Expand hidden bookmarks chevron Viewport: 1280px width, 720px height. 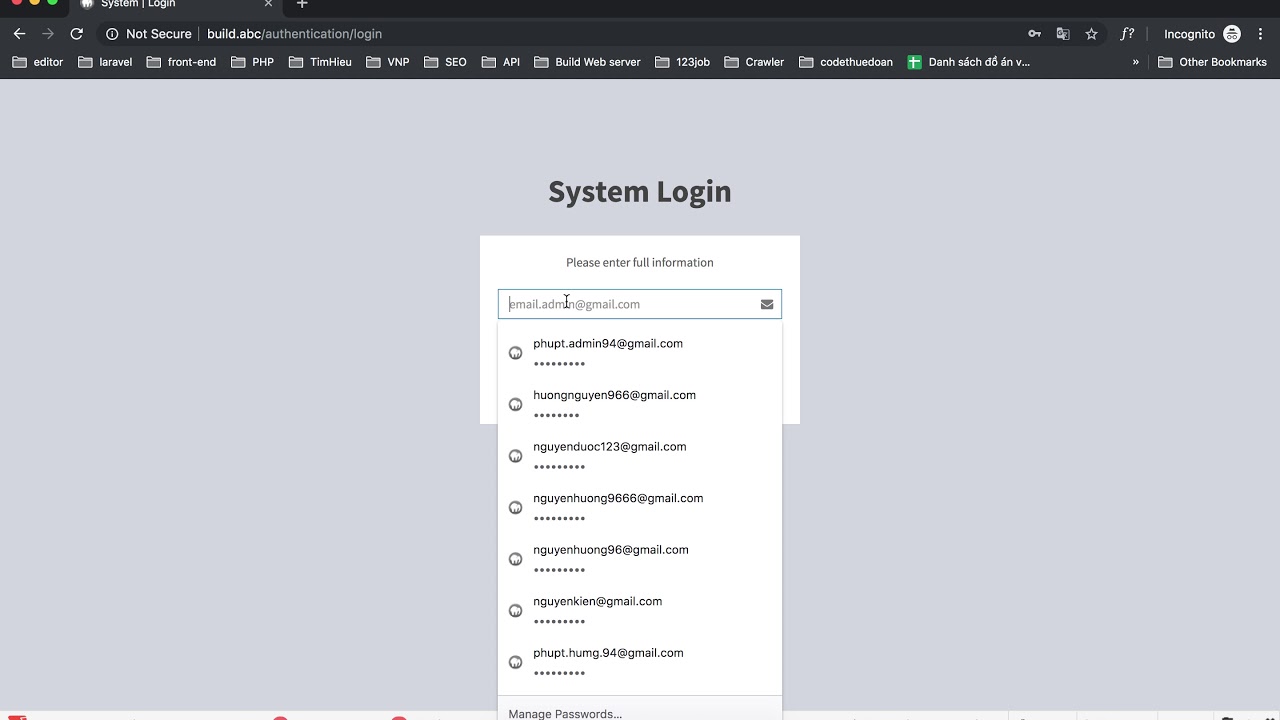1135,62
